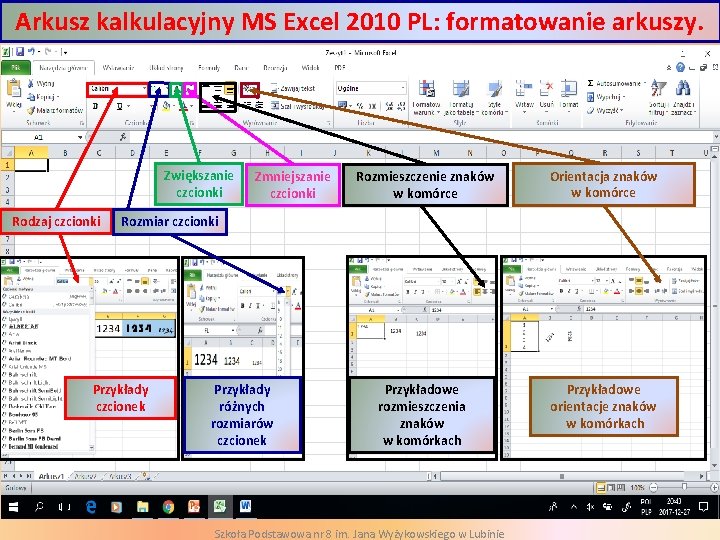Screen dimensions: 720x540
Task: Click the increase indent icon
Action: click(259, 106)
